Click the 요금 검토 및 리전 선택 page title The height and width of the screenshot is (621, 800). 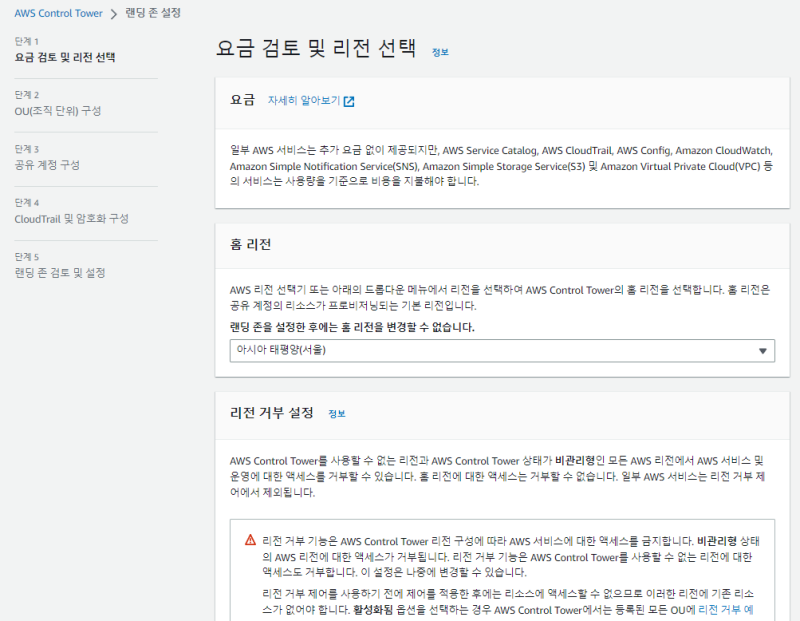[x=318, y=51]
